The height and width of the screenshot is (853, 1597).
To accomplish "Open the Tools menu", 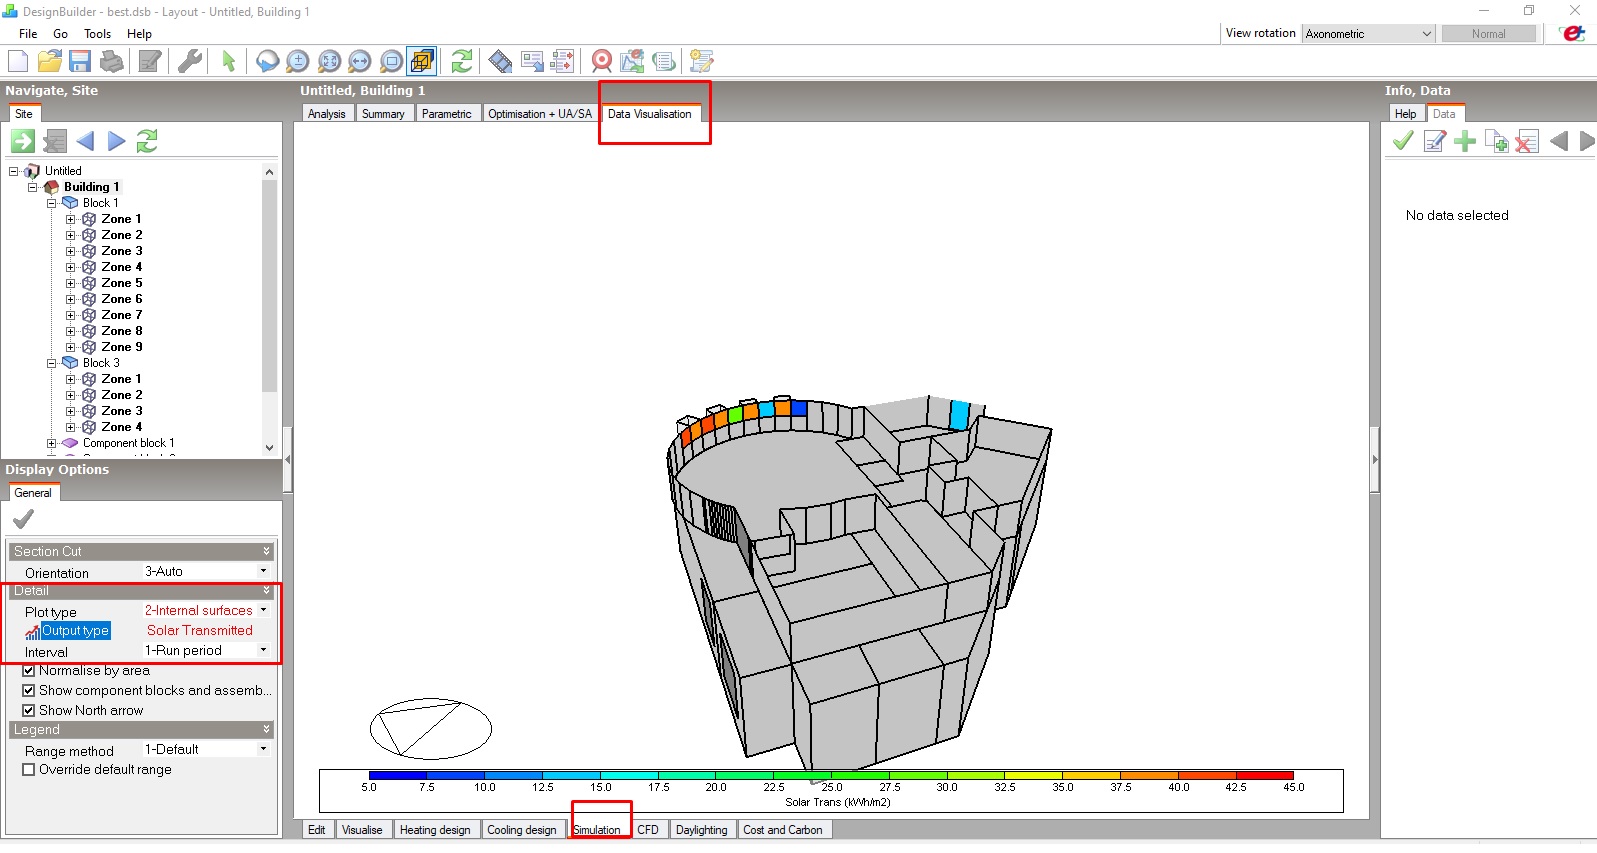I will pos(97,34).
